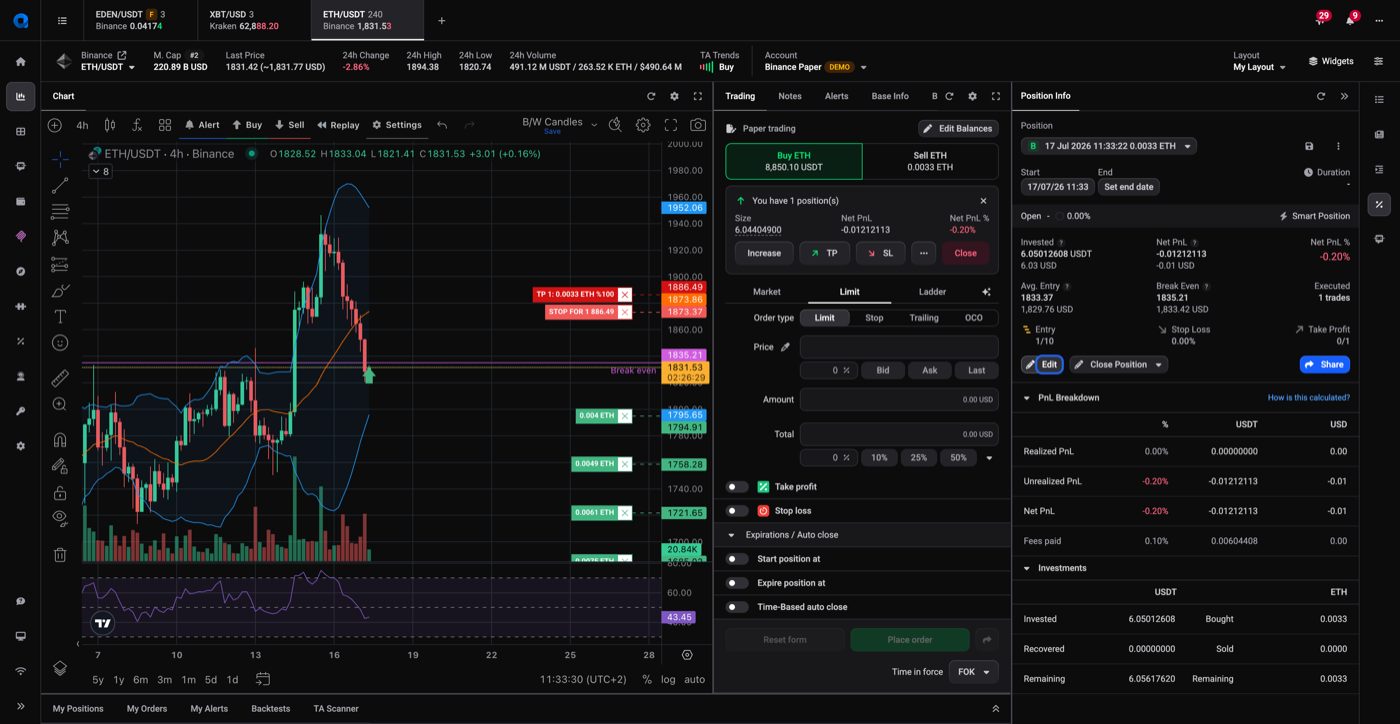Viewport: 1400px width, 724px height.
Task: Toggle magnet mode on chart
Action: (x=60, y=440)
